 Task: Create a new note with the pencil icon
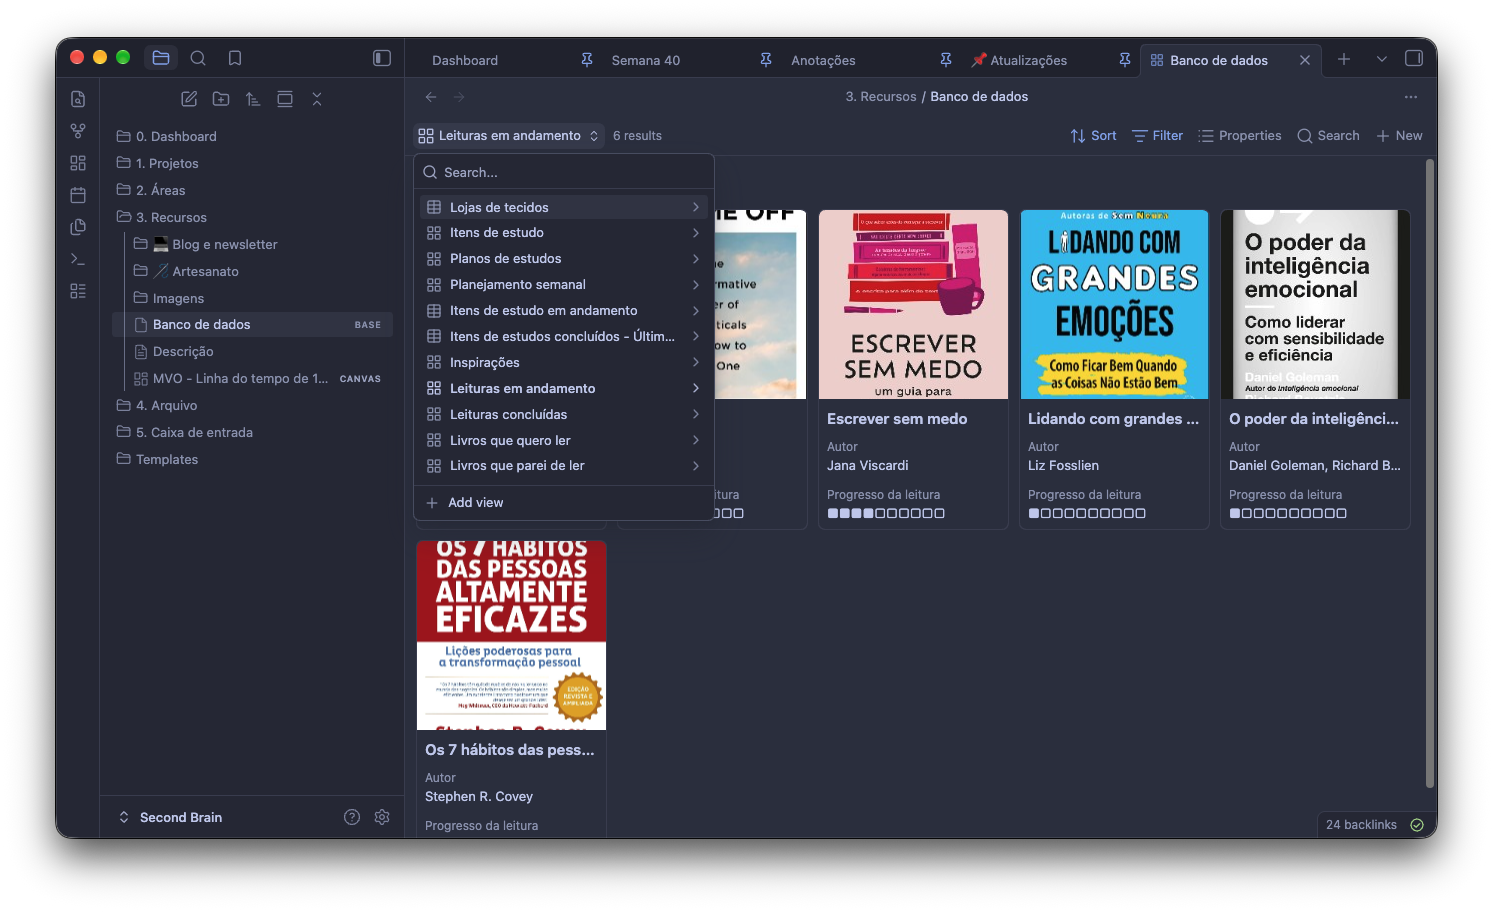pyautogui.click(x=189, y=99)
